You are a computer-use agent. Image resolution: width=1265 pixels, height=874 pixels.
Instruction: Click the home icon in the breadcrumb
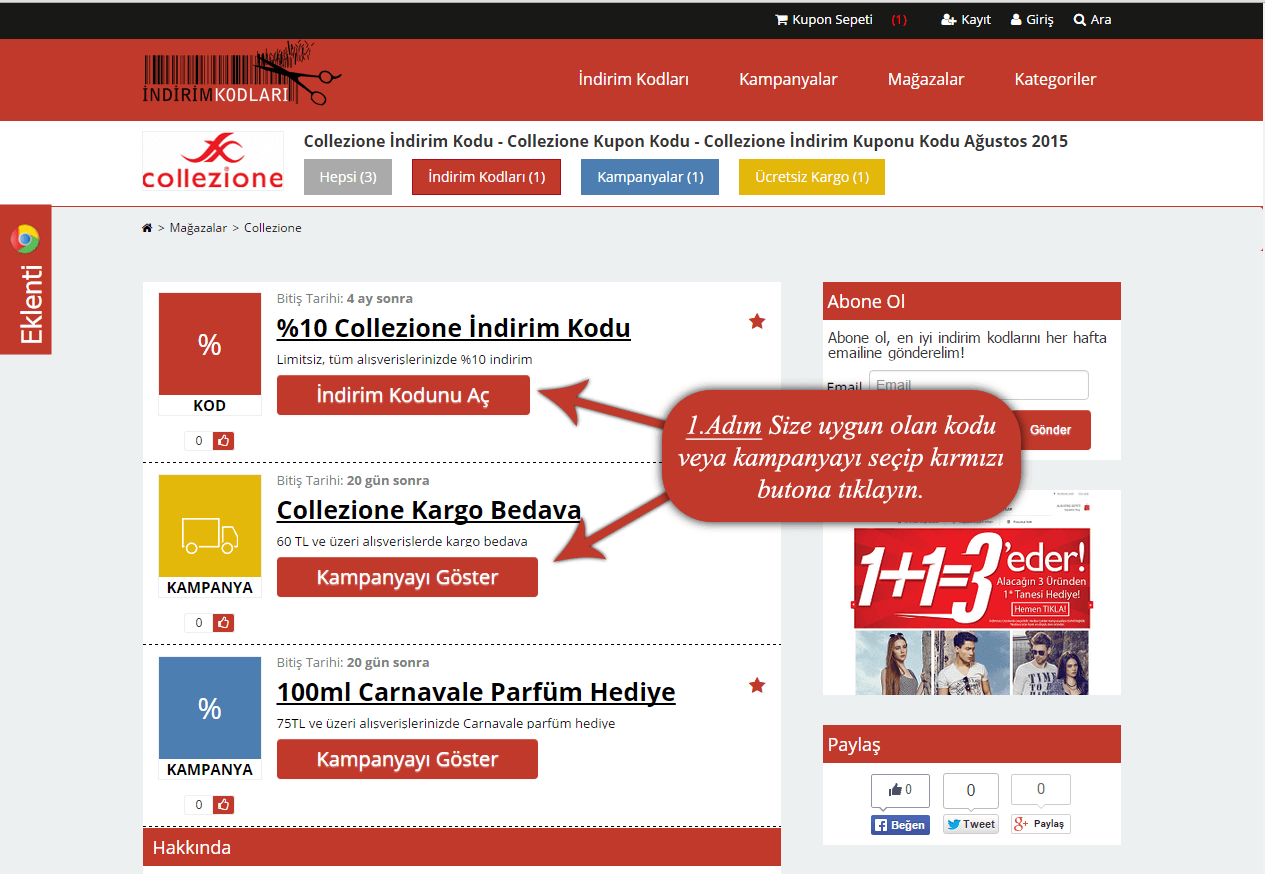147,228
